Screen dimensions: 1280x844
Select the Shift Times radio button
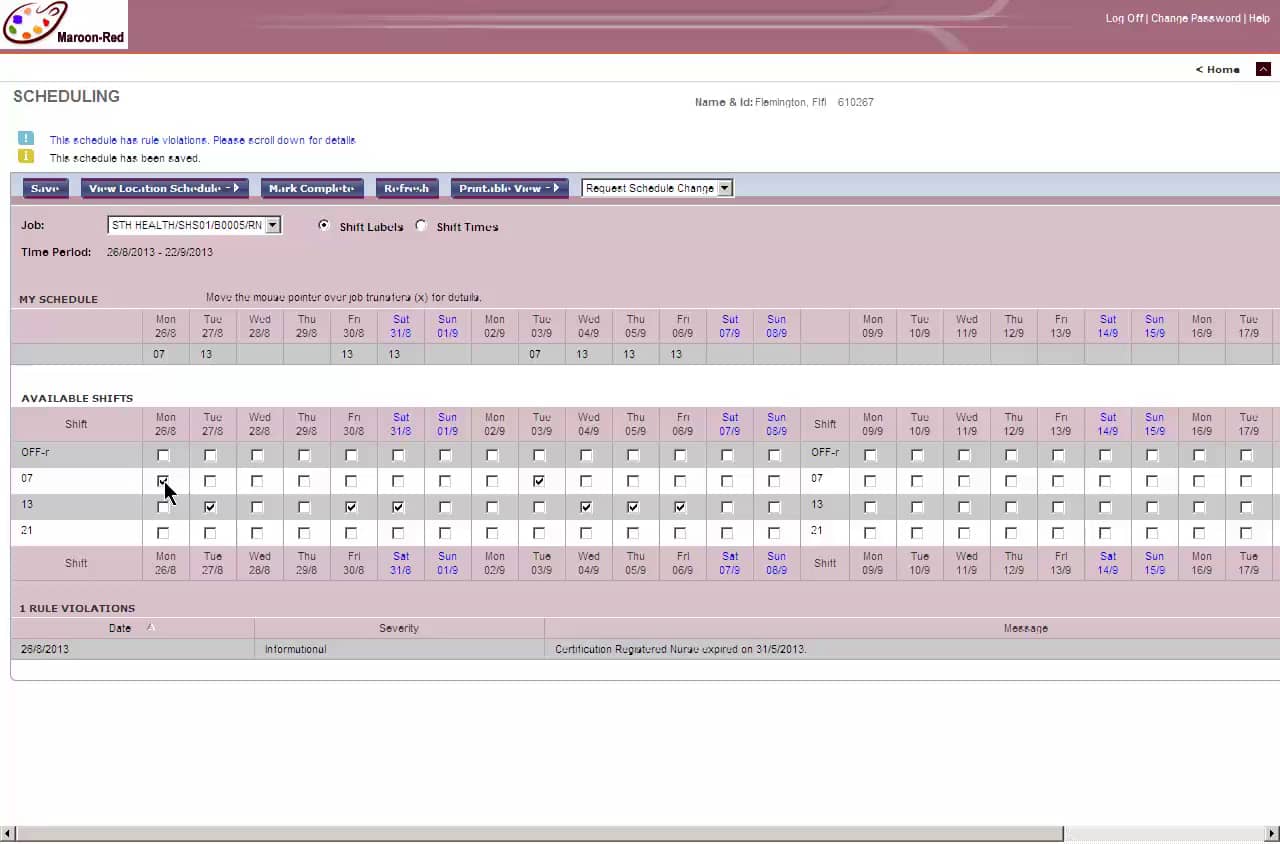(421, 226)
